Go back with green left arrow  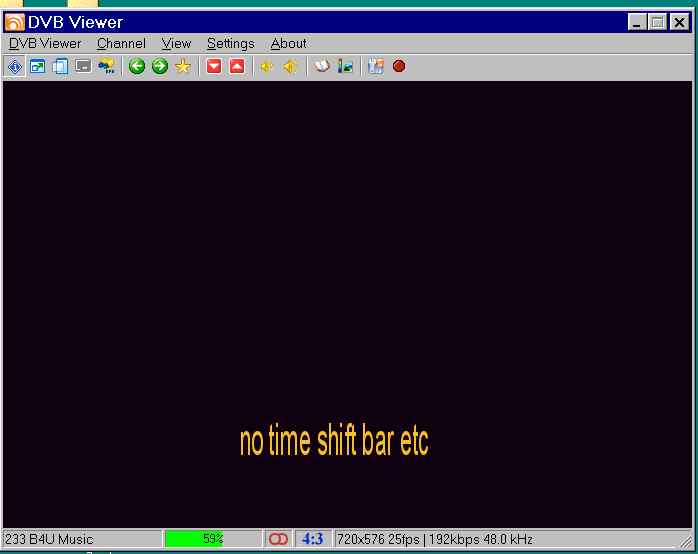point(137,67)
